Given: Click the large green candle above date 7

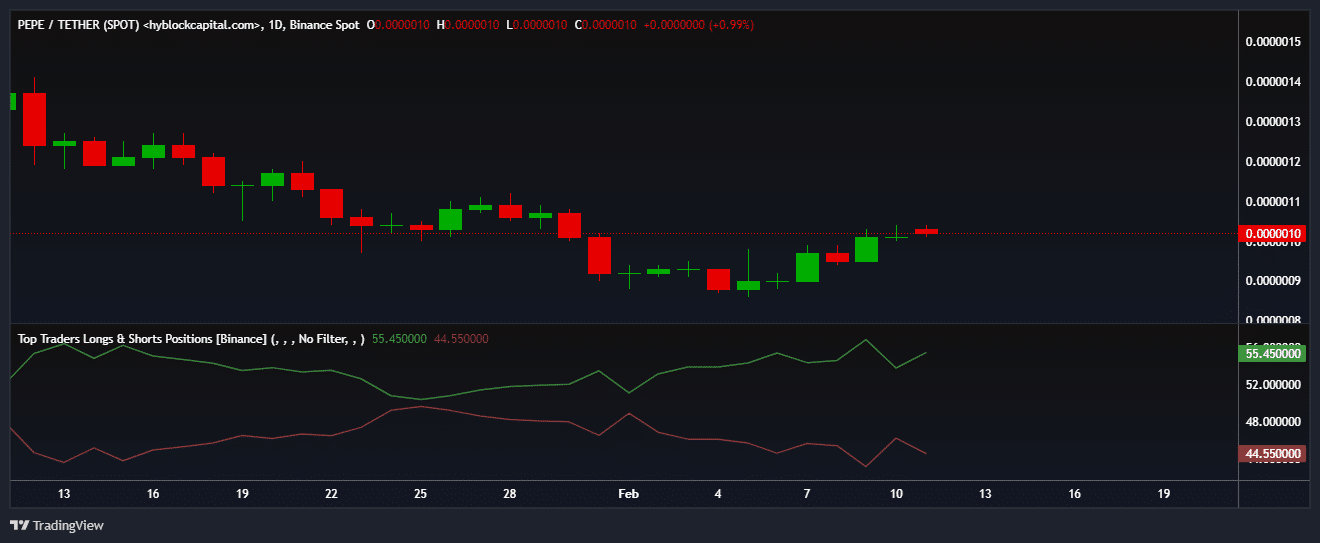Looking at the screenshot, I should (x=807, y=267).
